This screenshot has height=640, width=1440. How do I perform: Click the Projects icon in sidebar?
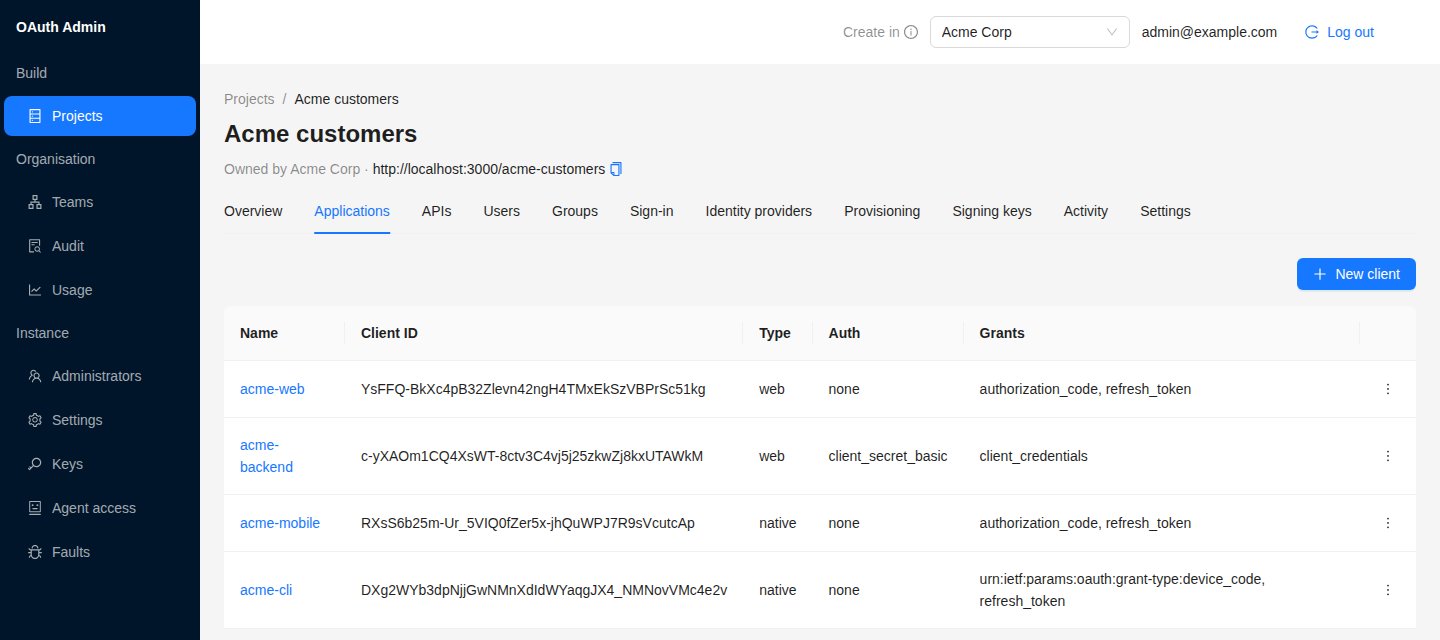click(x=35, y=116)
